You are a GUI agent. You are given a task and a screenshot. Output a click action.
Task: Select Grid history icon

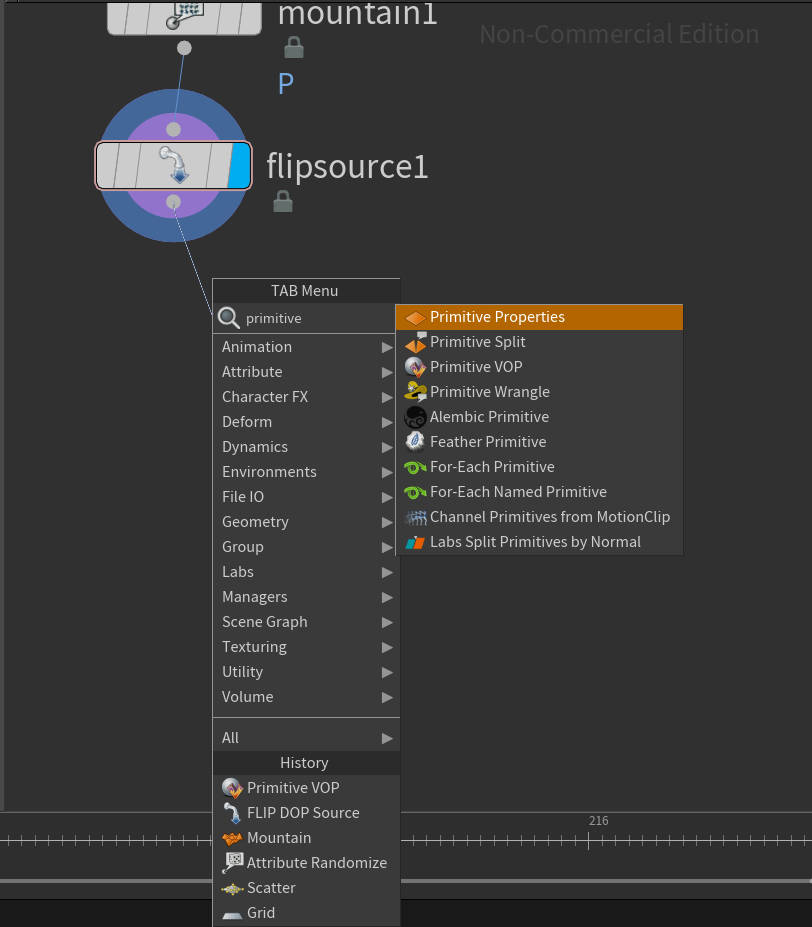(232, 915)
